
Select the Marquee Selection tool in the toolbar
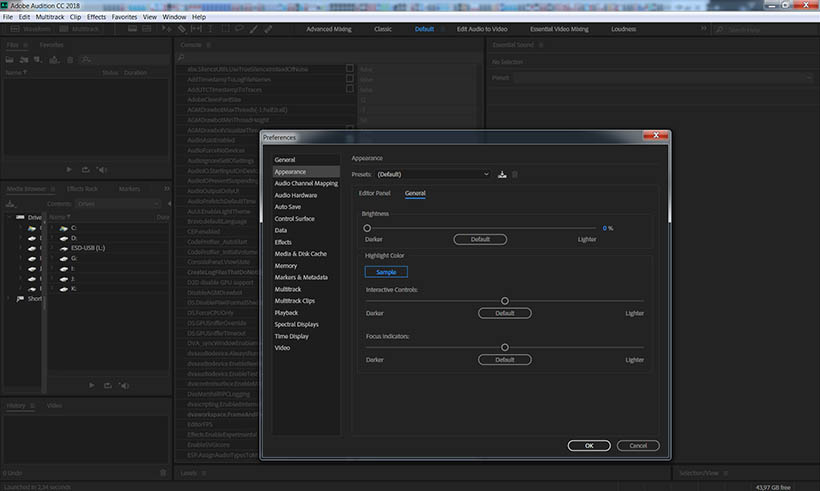click(x=225, y=29)
